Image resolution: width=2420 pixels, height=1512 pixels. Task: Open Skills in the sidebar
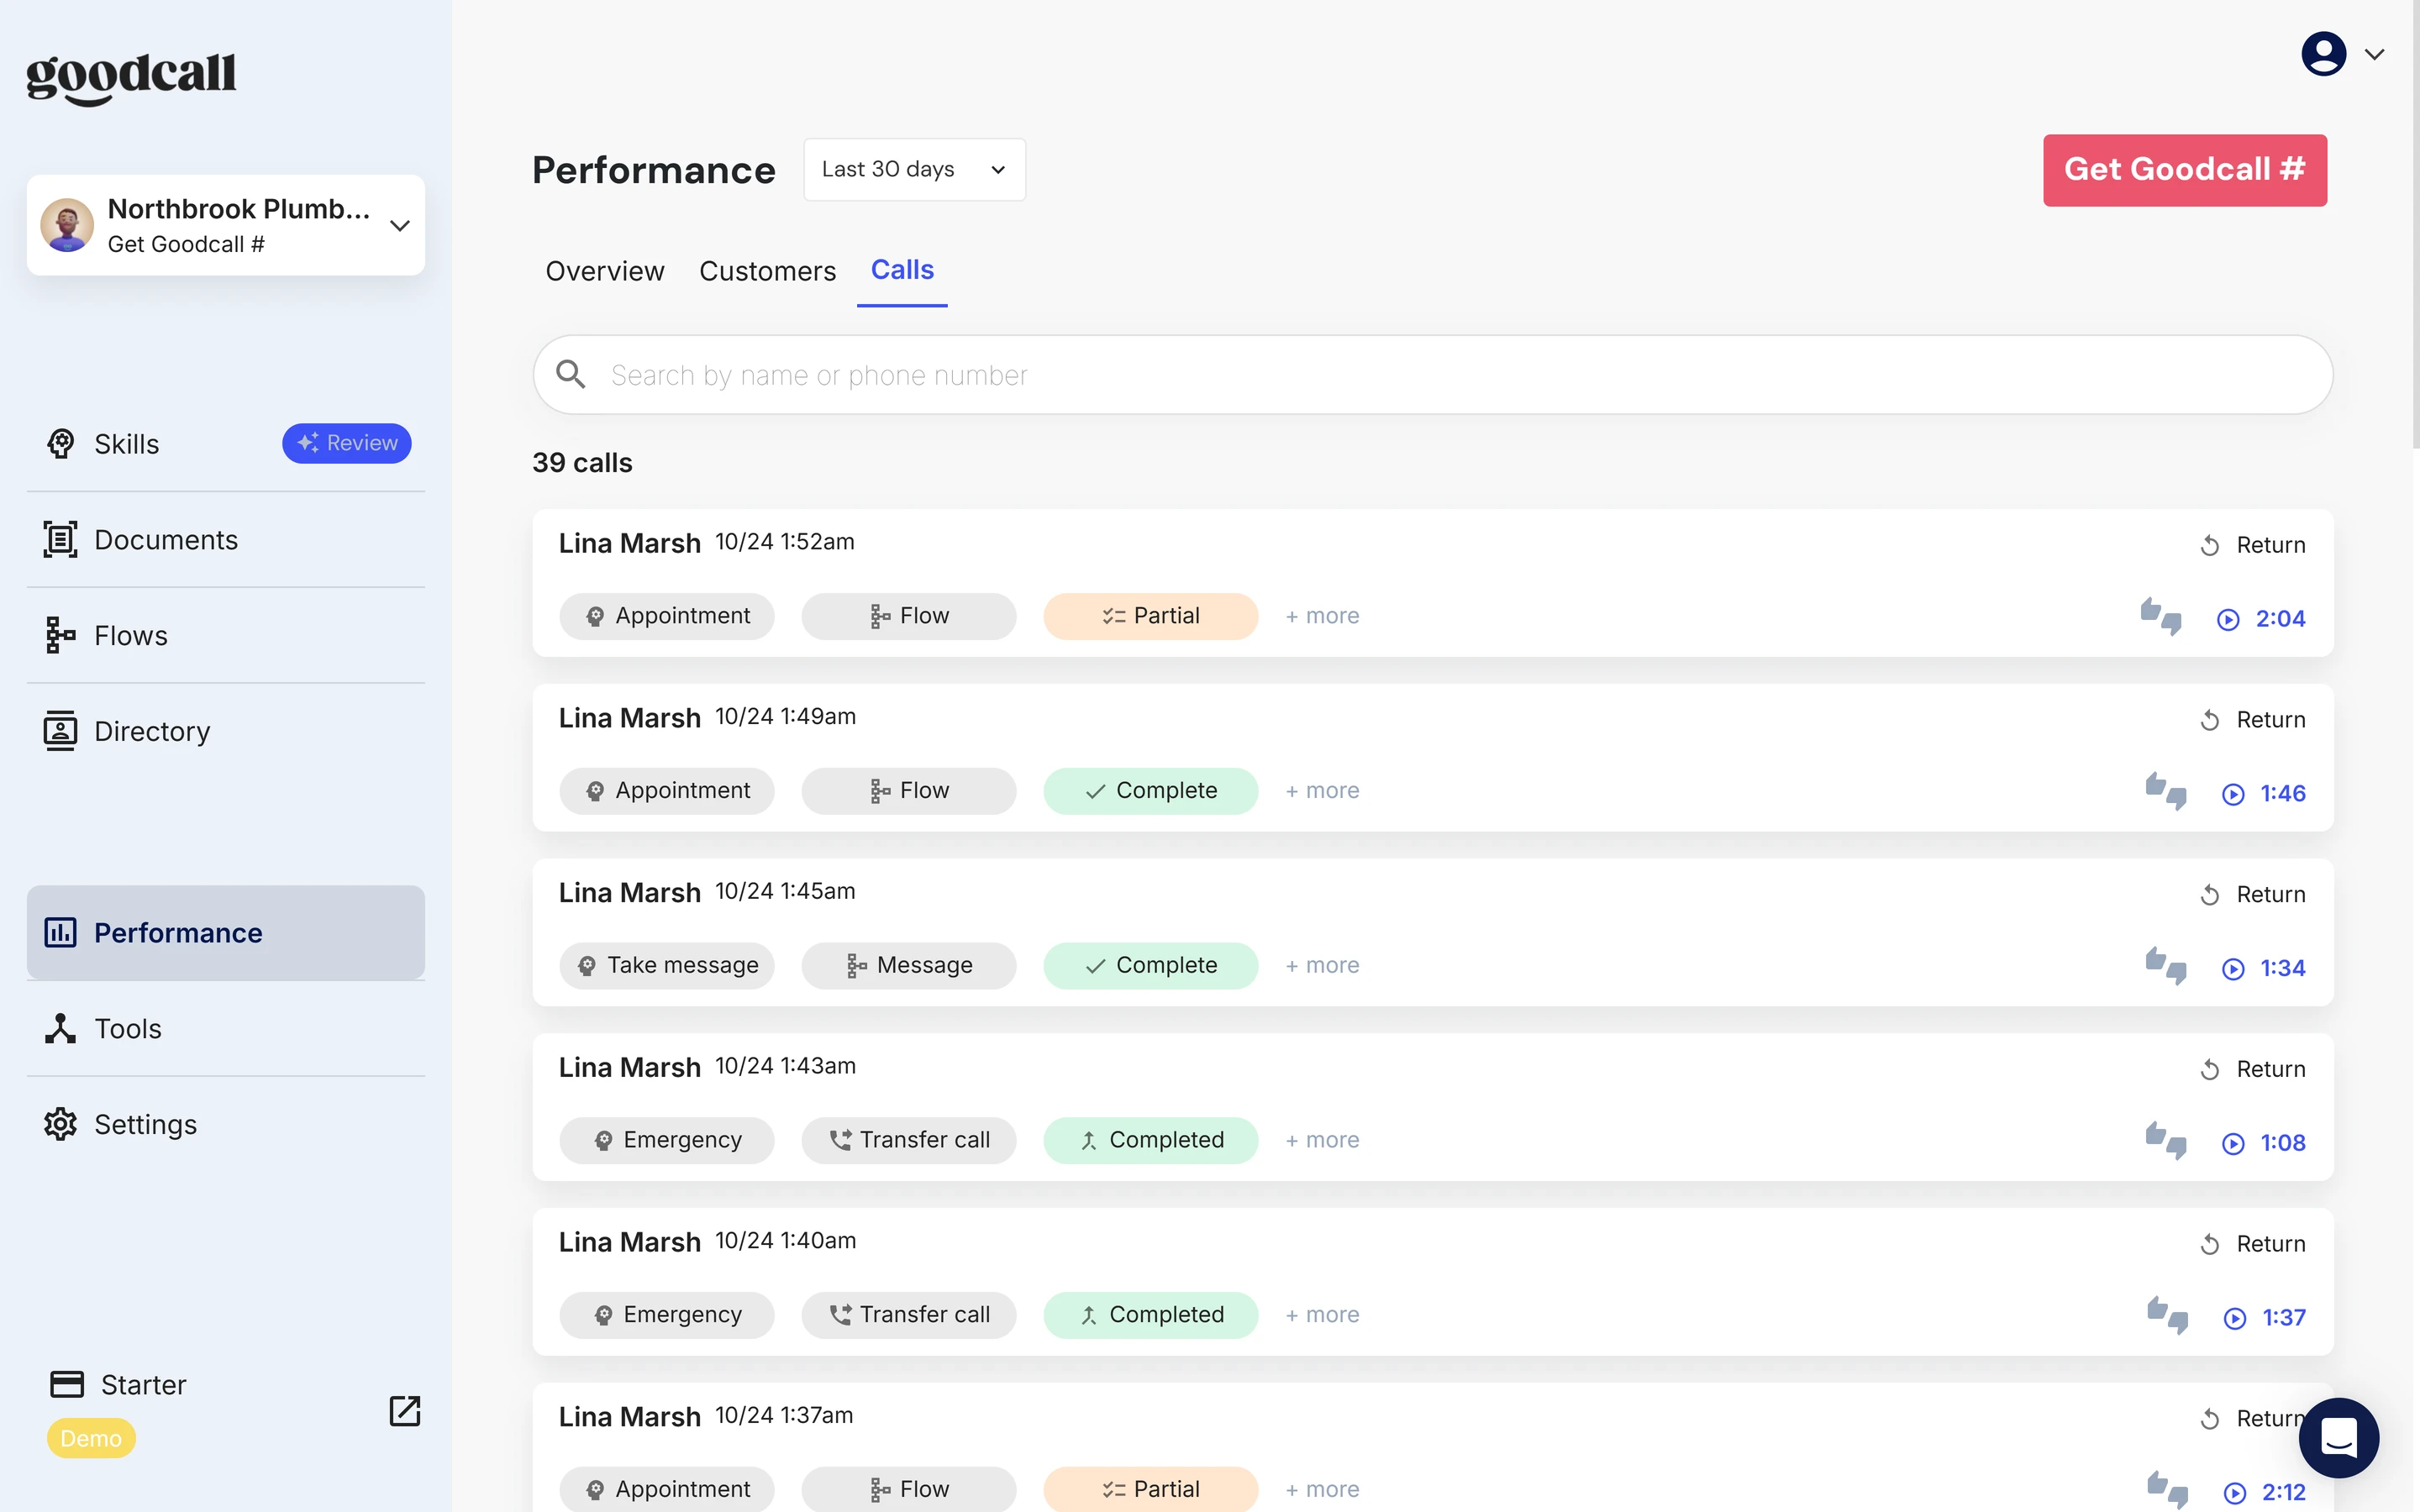tap(127, 443)
